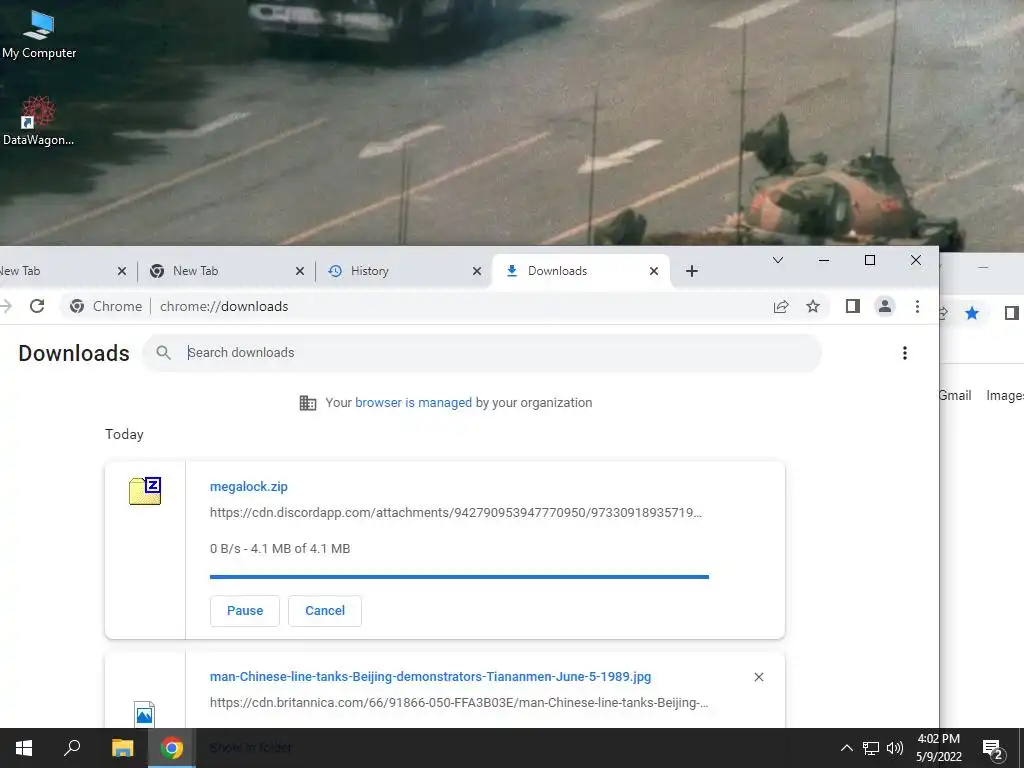Click Images link in background window
Screen dimensions: 1024x768
pyautogui.click(x=1005, y=396)
